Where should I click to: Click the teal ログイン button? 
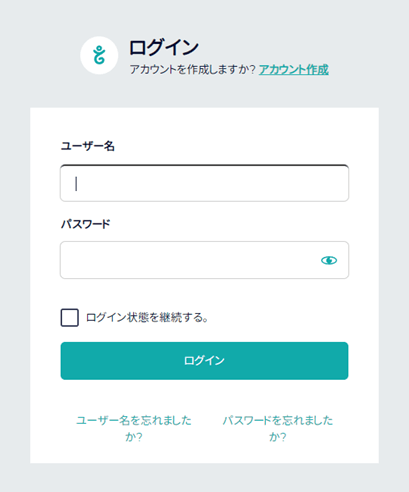pos(204,361)
